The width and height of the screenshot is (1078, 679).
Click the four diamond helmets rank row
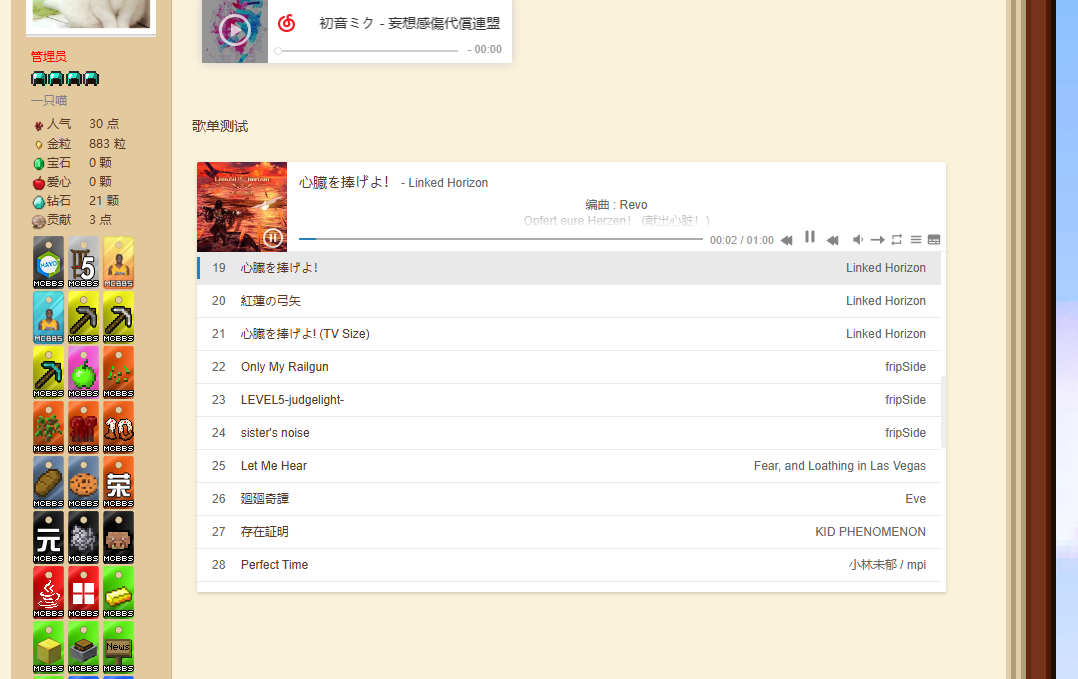point(65,78)
